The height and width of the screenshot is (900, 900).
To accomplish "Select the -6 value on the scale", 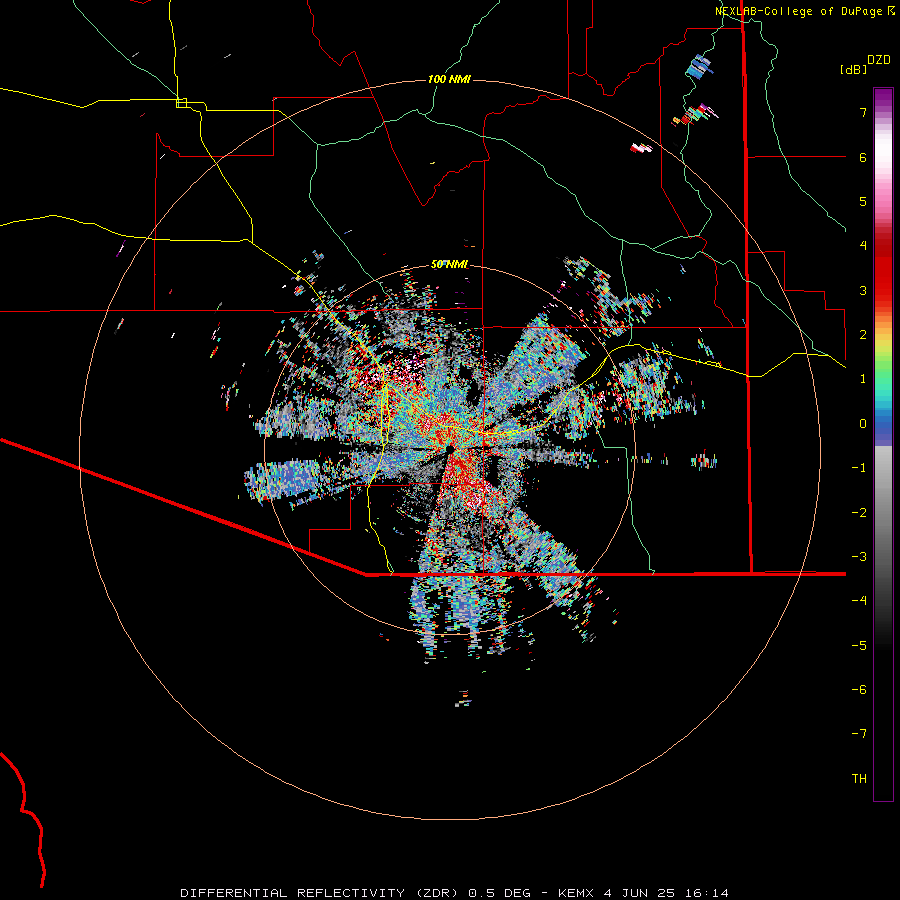I will 859,690.
